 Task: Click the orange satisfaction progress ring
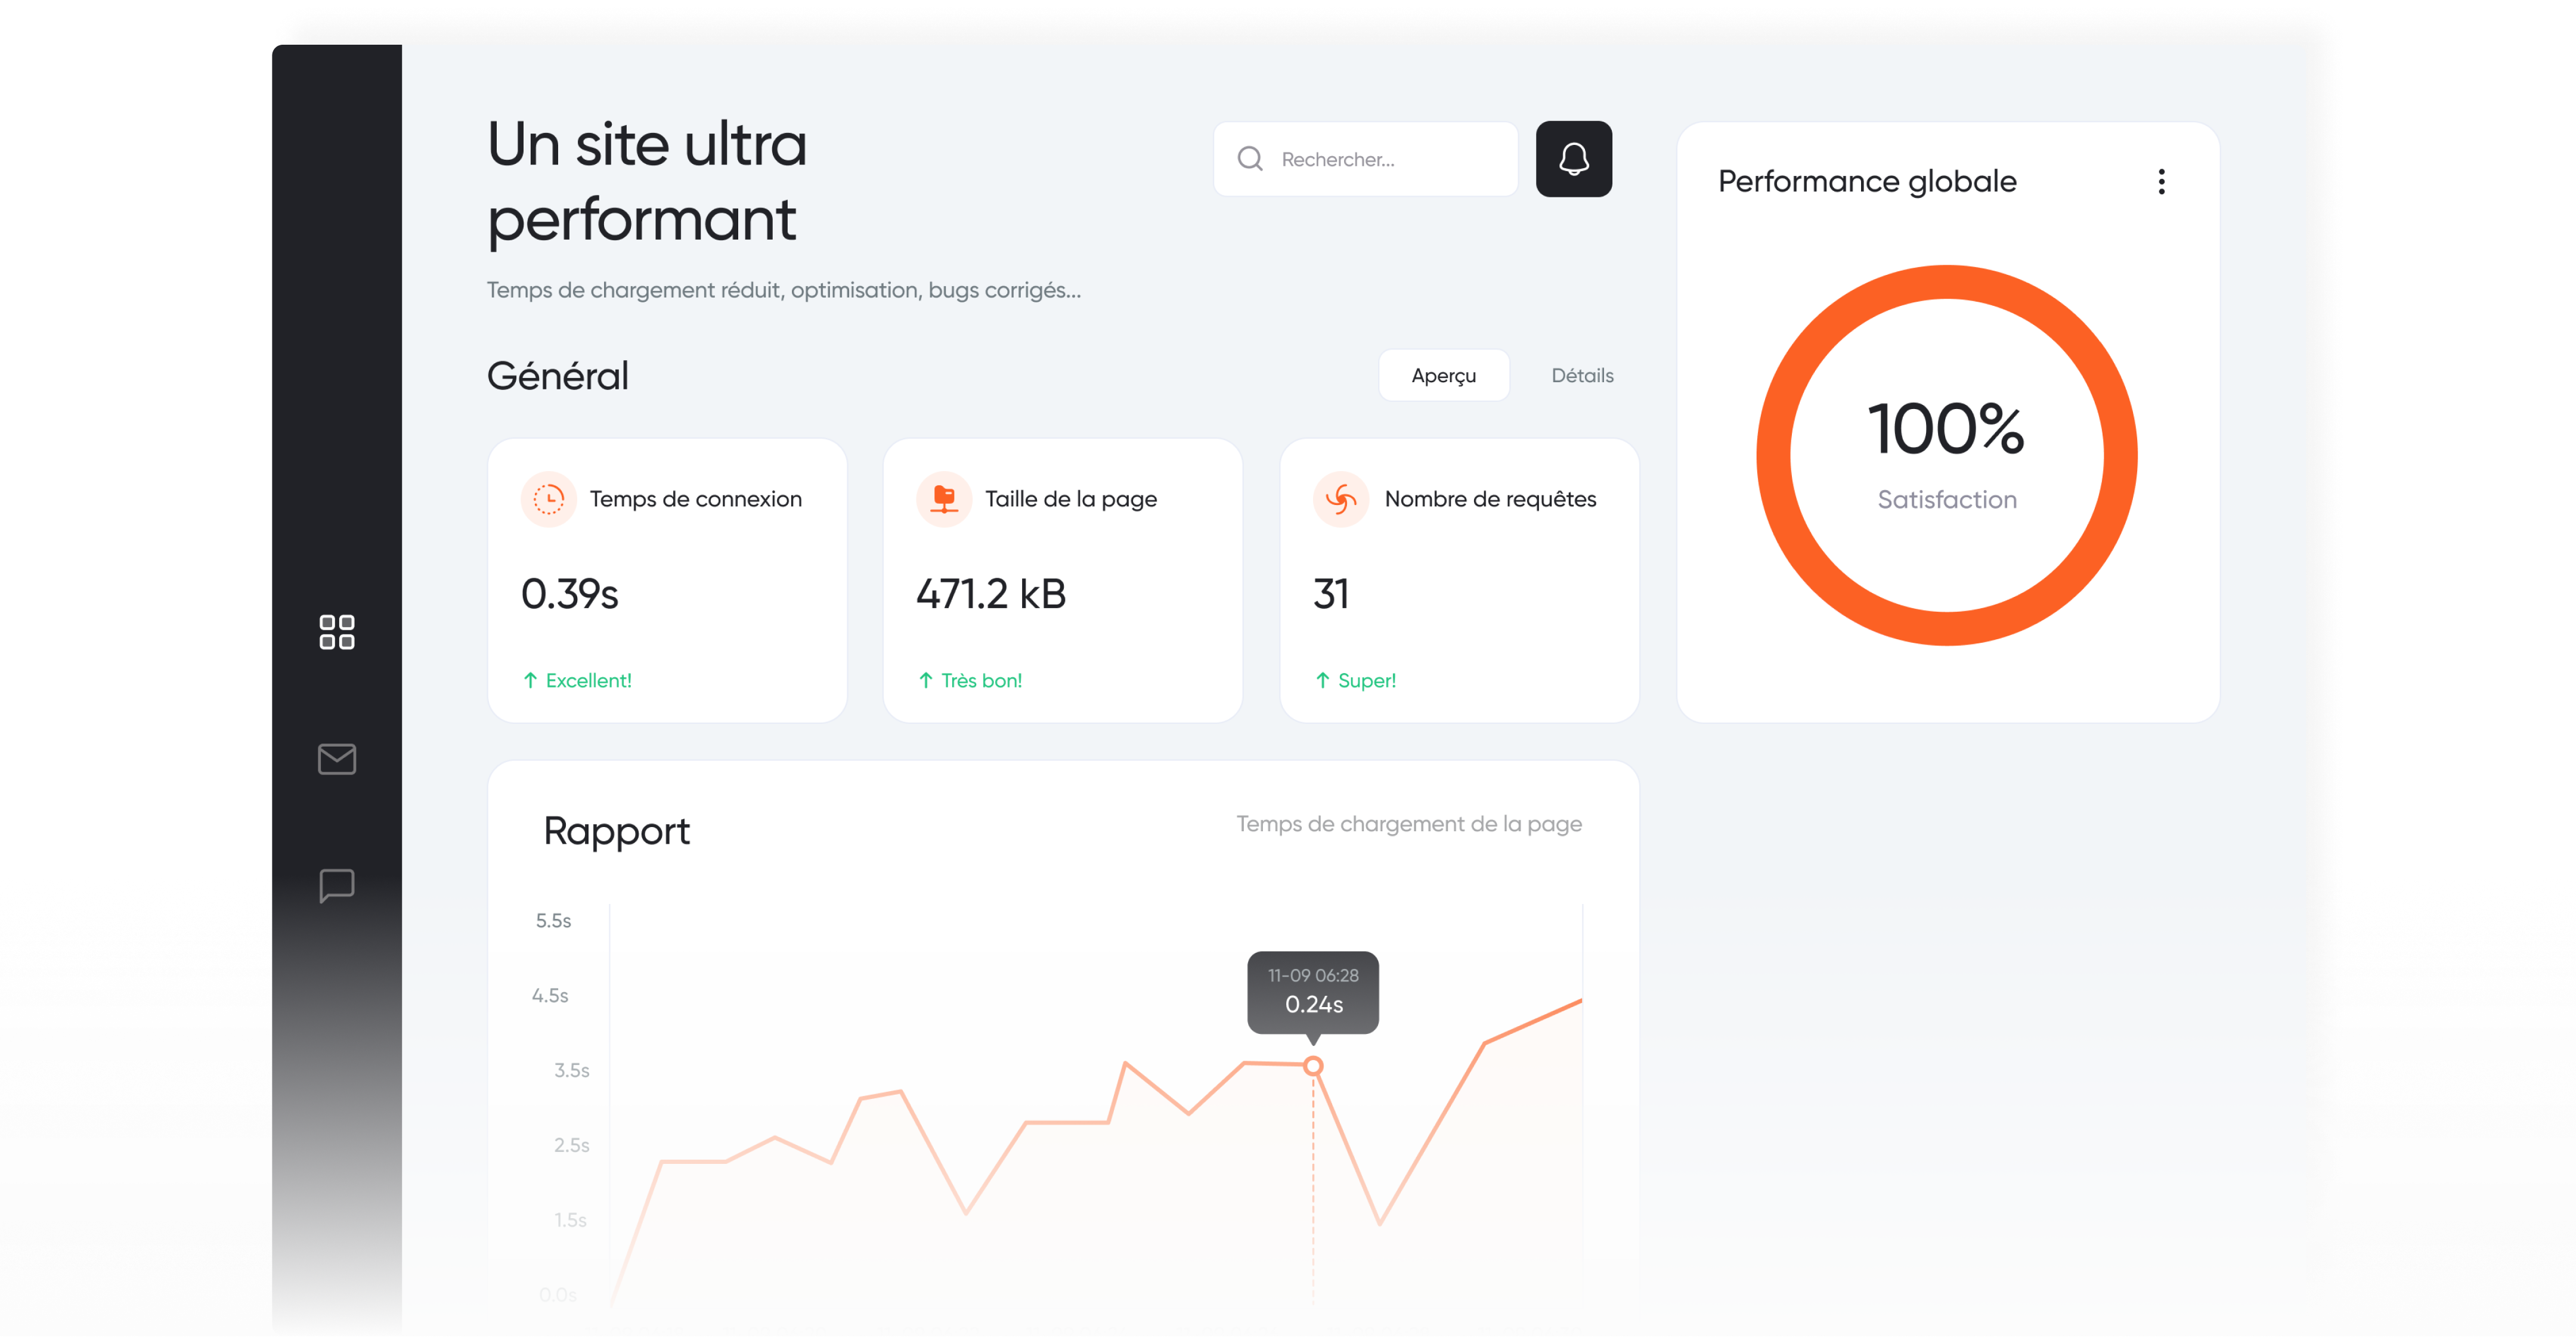coord(1947,282)
